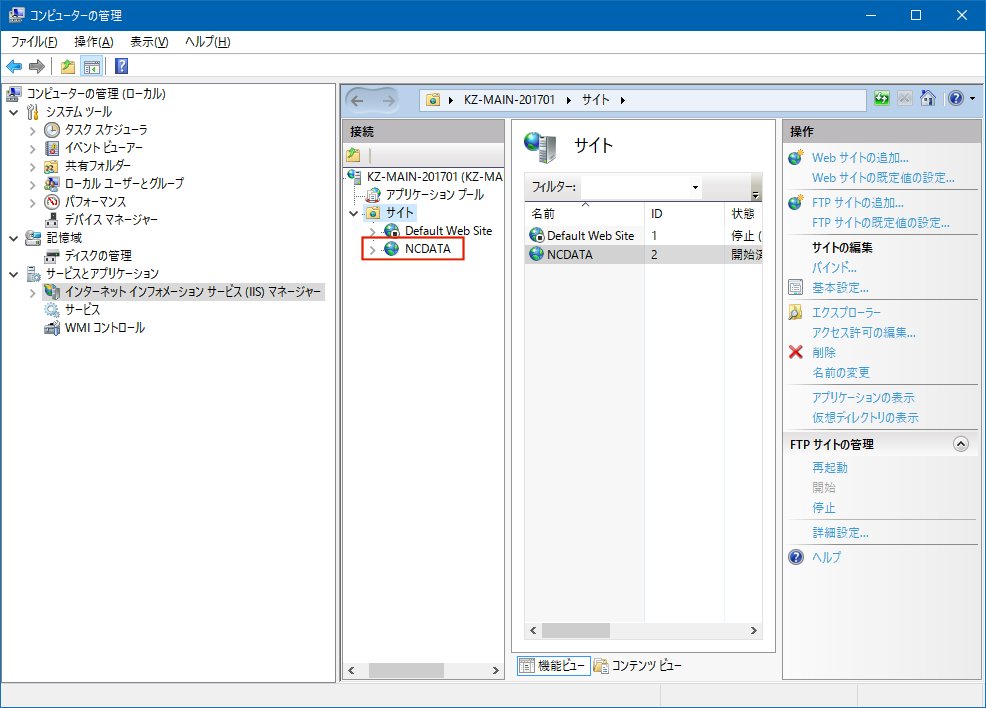
Task: Click the Back arrow in the MMC toolbar
Action: (14, 66)
